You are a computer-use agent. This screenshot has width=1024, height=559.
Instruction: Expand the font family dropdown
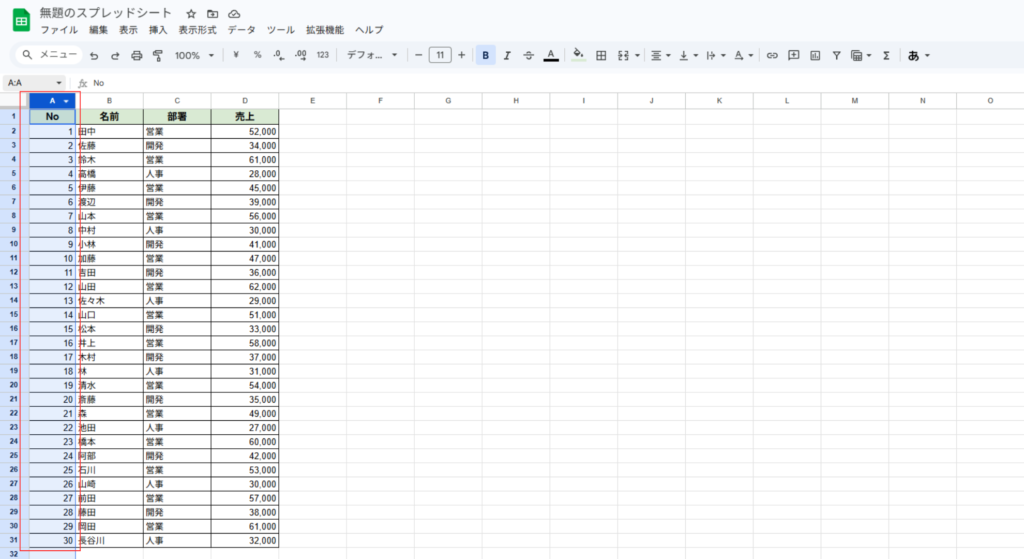point(372,56)
